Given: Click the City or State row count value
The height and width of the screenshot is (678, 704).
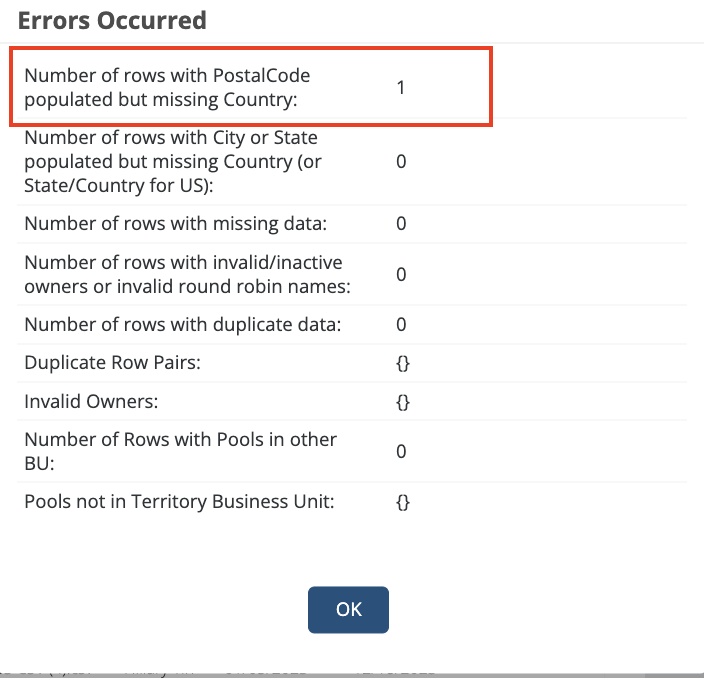Looking at the screenshot, I should click(401, 161).
